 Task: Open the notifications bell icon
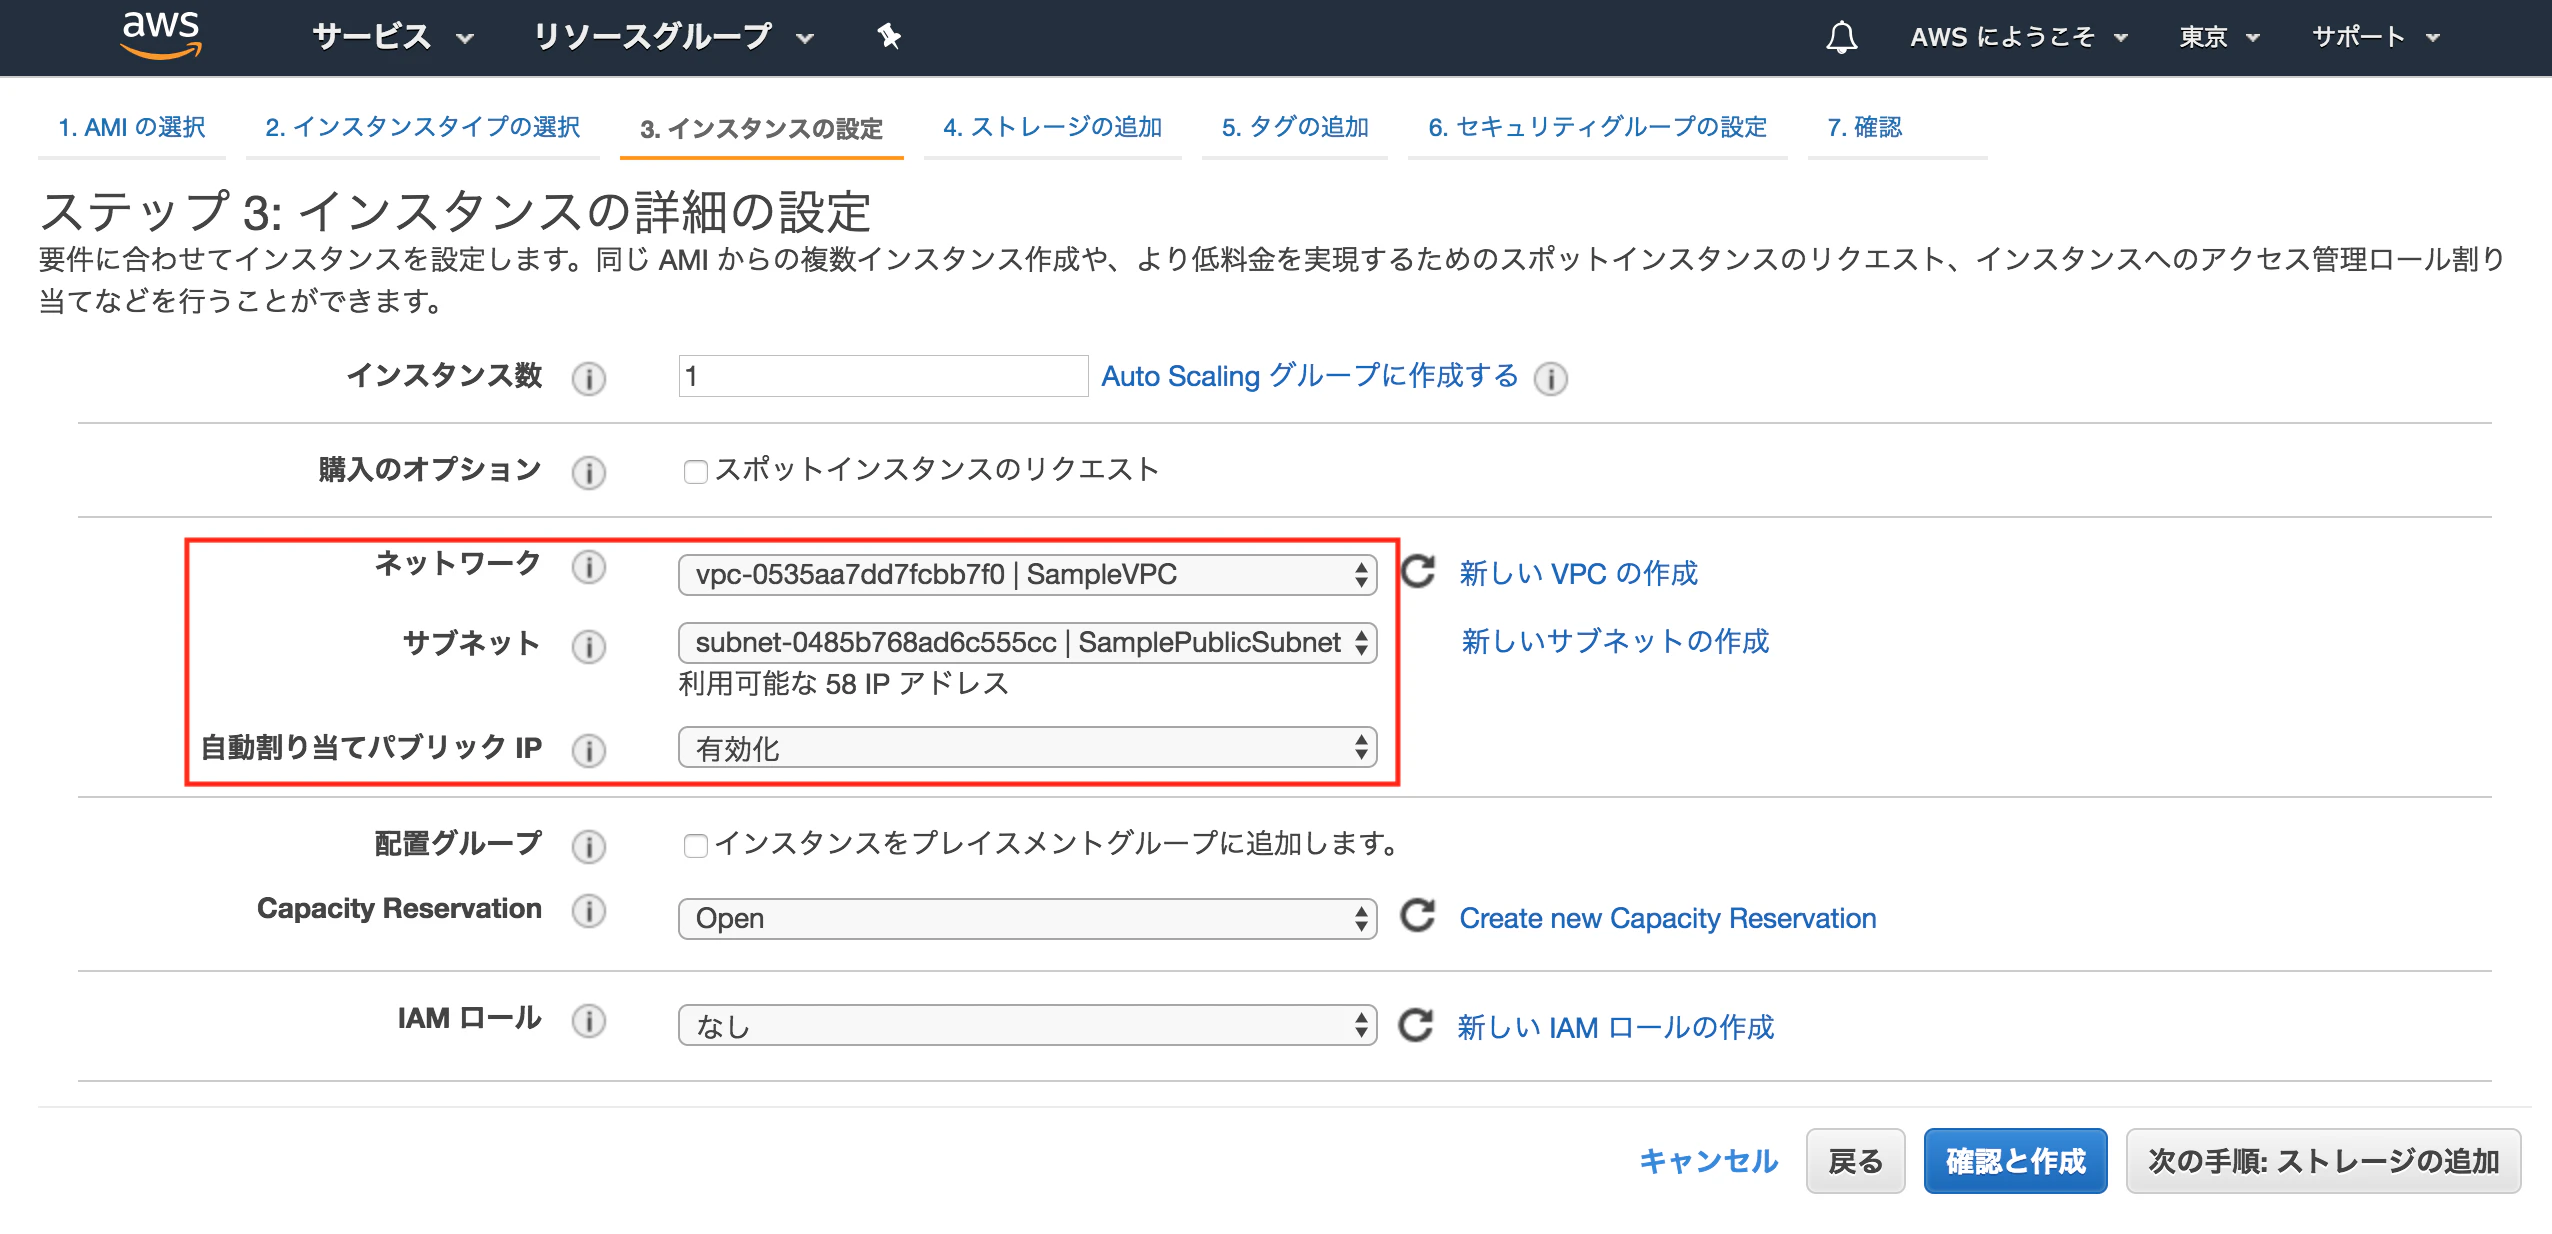[x=1841, y=38]
